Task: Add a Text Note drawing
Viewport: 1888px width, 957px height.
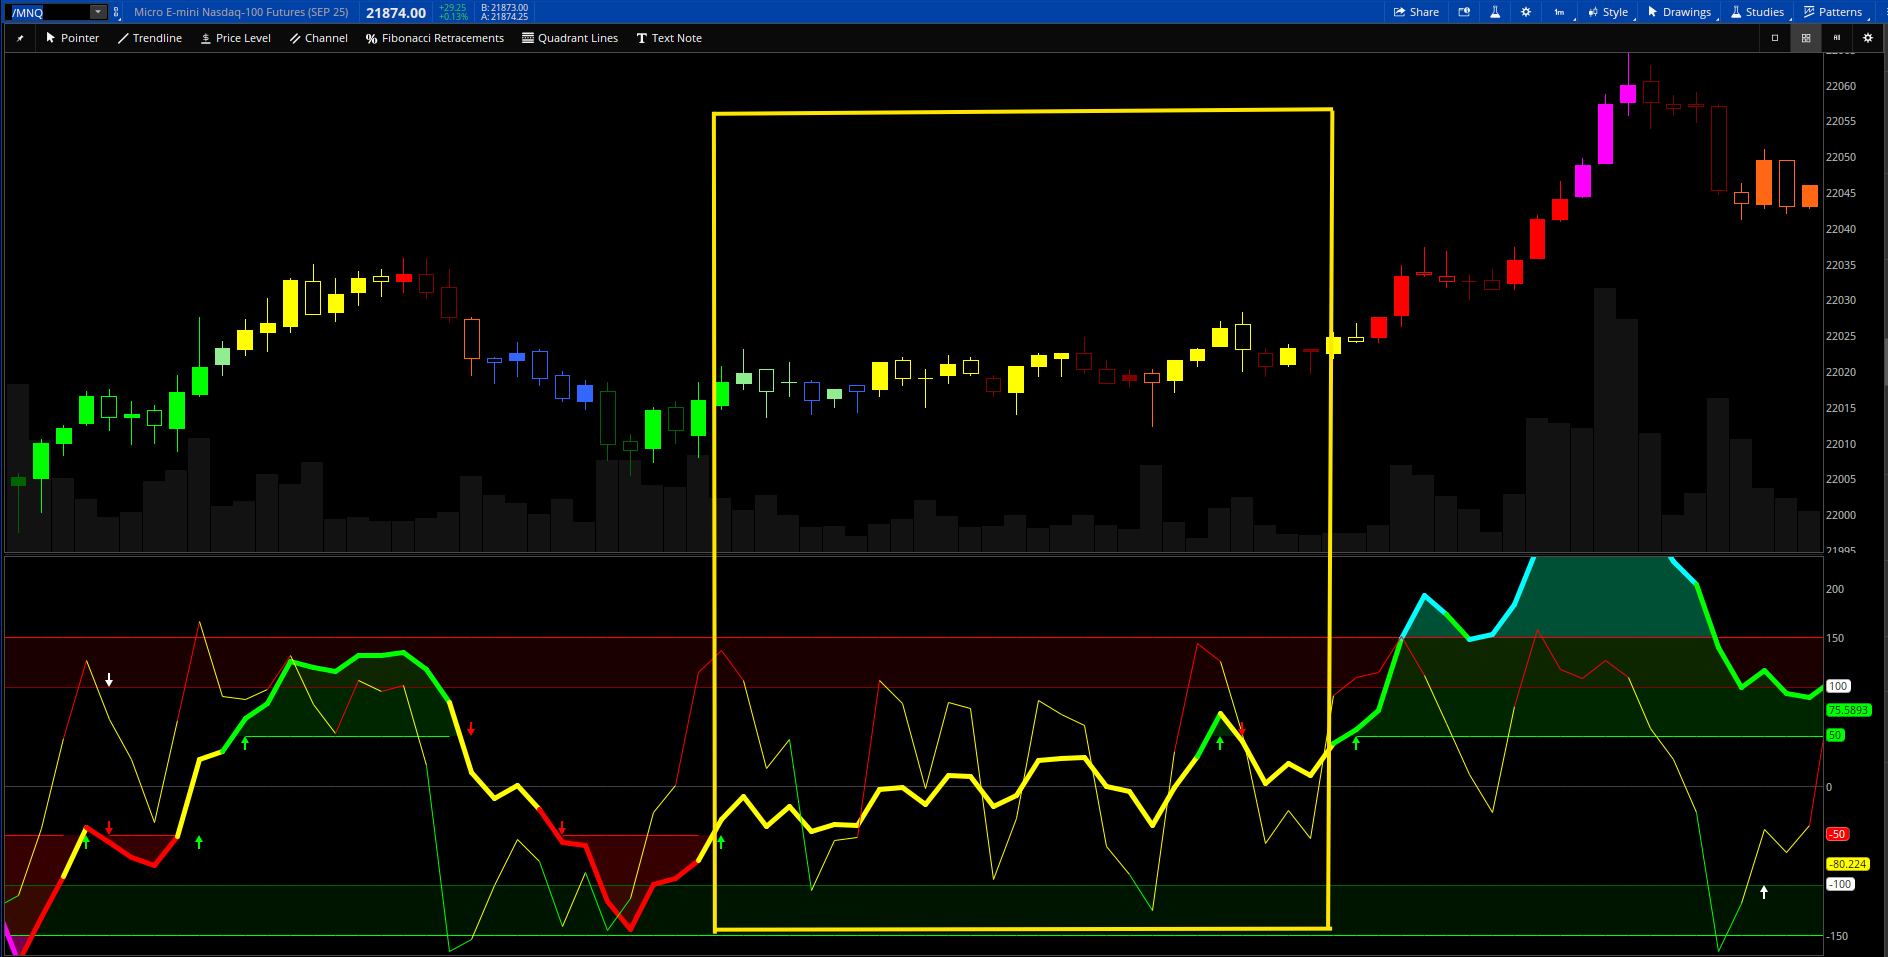Action: pos(669,38)
